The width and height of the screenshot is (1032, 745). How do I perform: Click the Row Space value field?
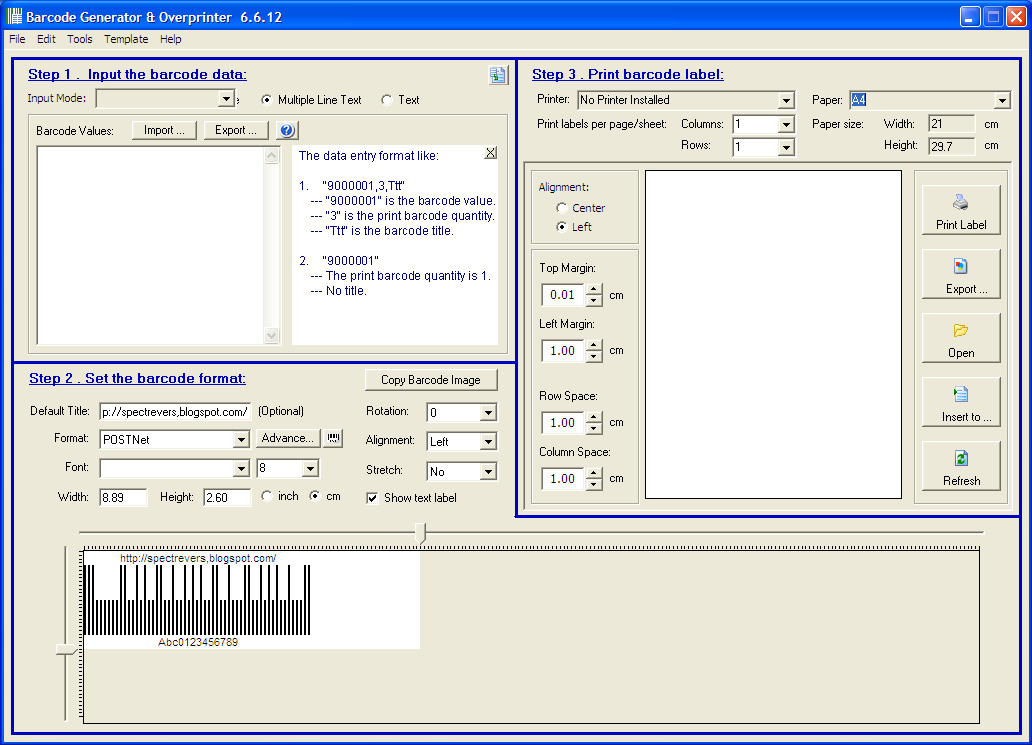(563, 423)
